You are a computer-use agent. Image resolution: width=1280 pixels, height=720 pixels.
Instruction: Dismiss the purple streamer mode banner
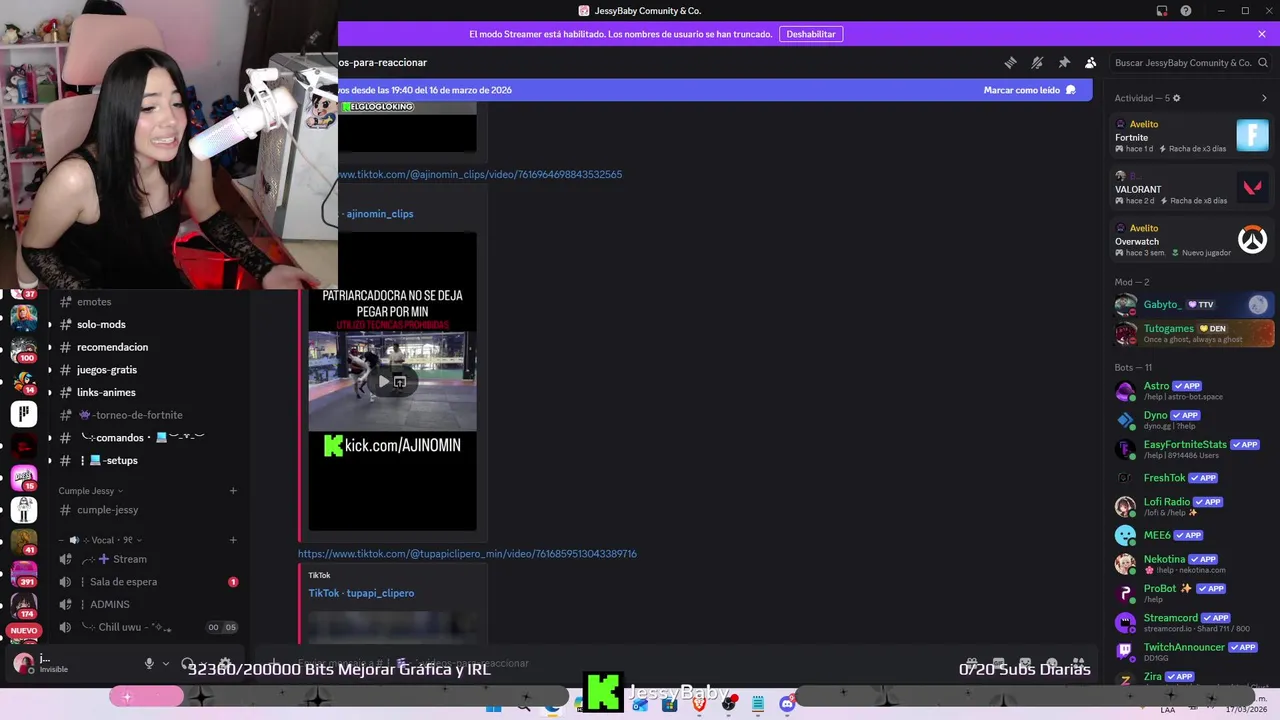(x=1262, y=34)
